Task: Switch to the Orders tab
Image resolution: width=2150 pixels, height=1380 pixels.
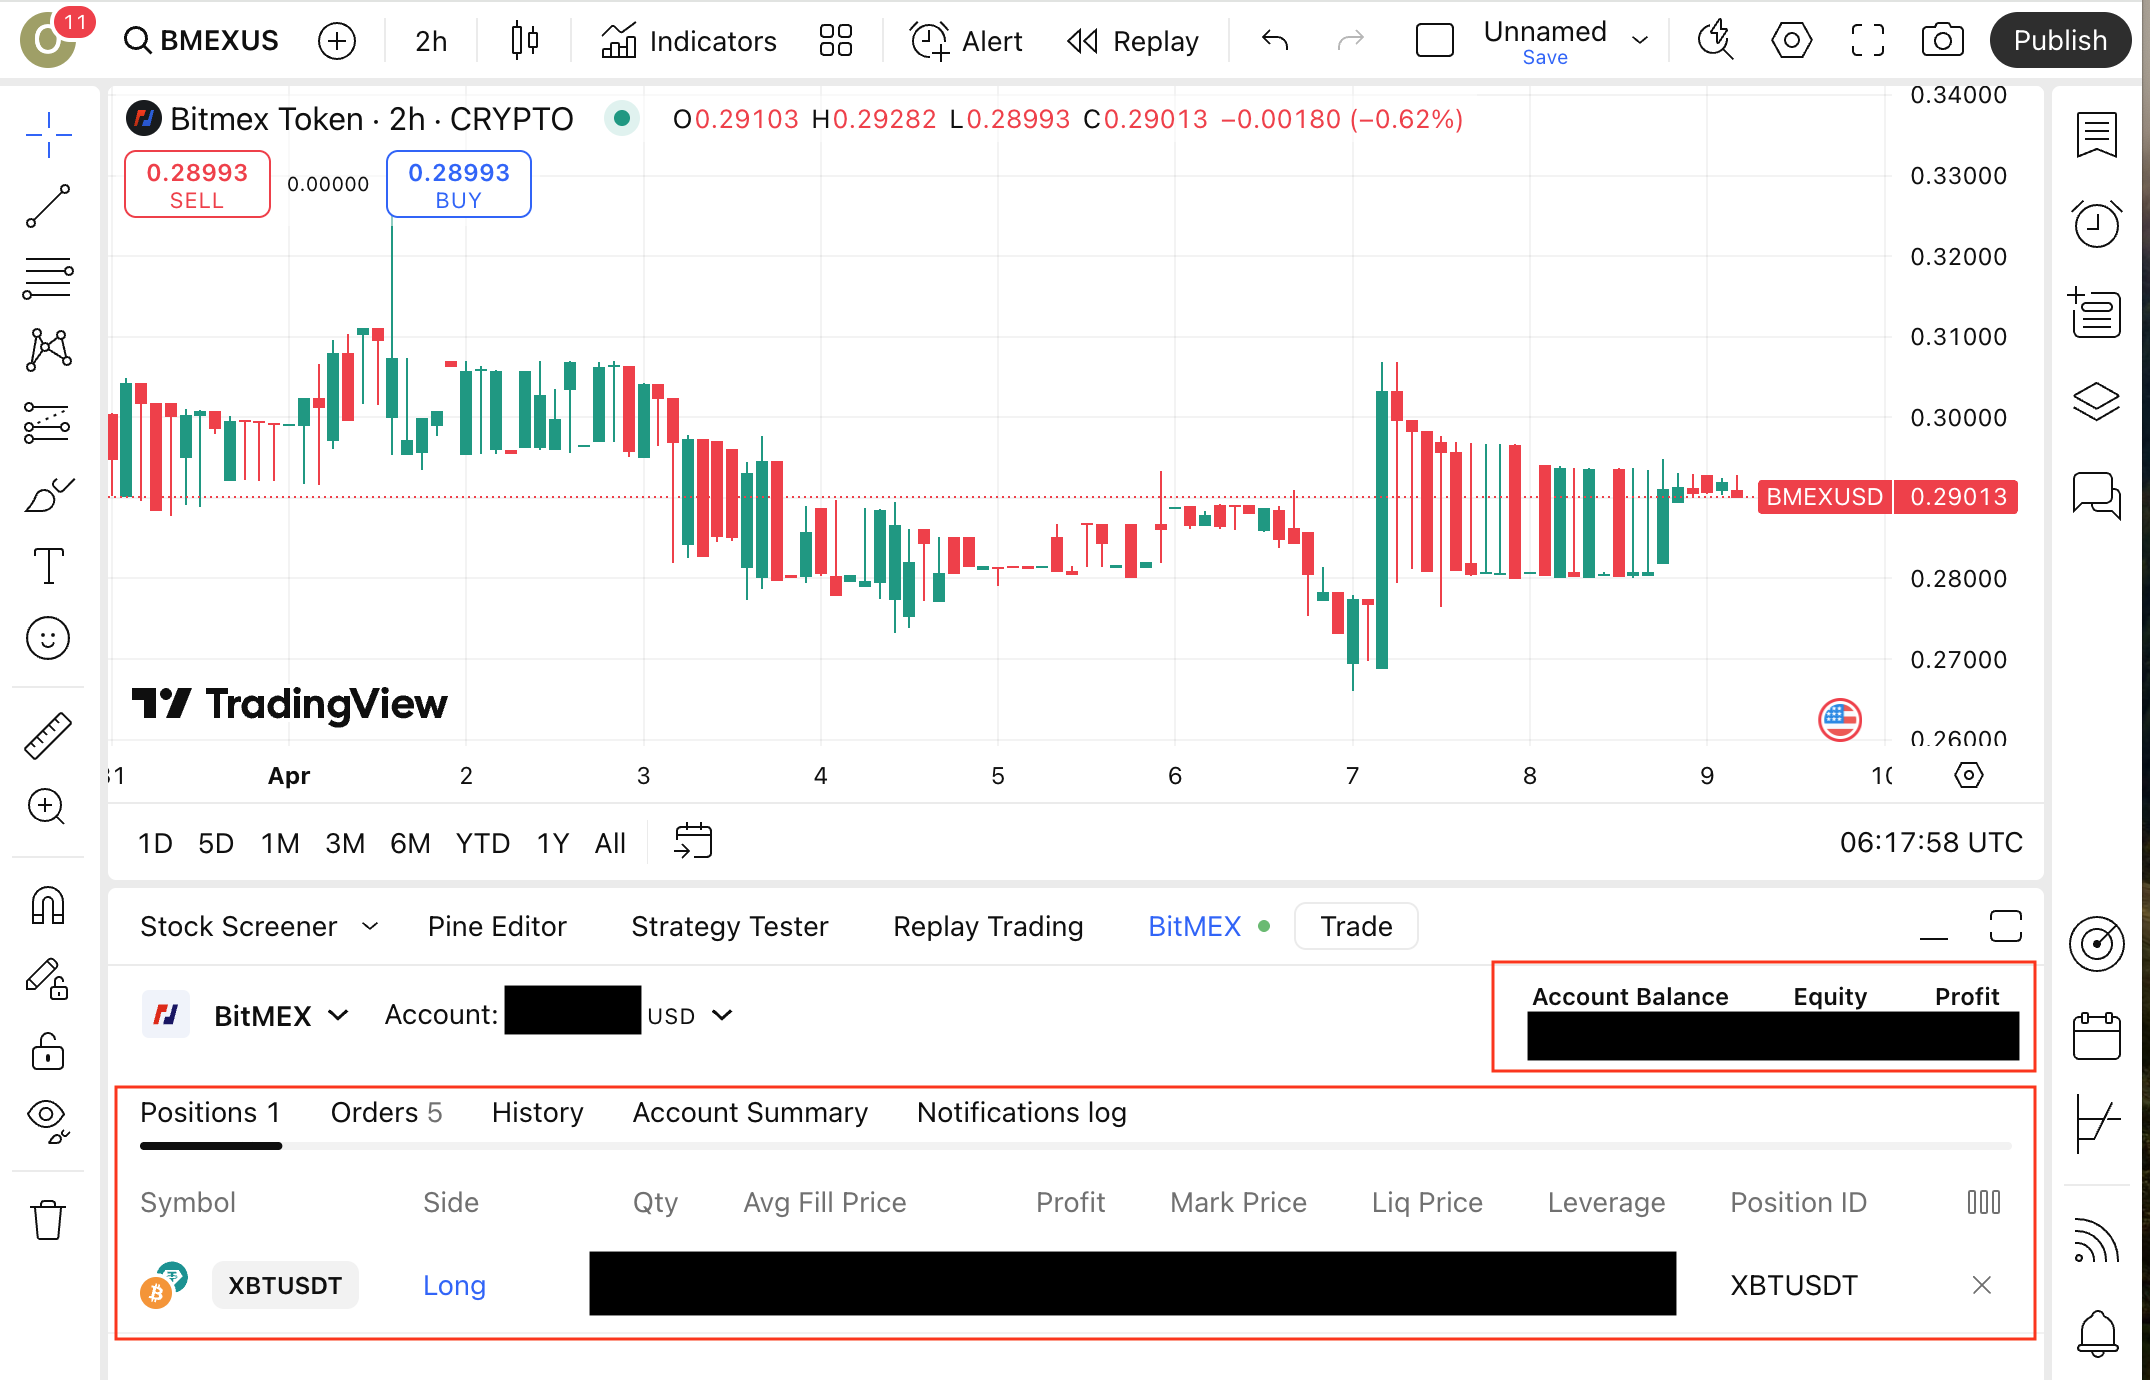Action: [x=386, y=1113]
